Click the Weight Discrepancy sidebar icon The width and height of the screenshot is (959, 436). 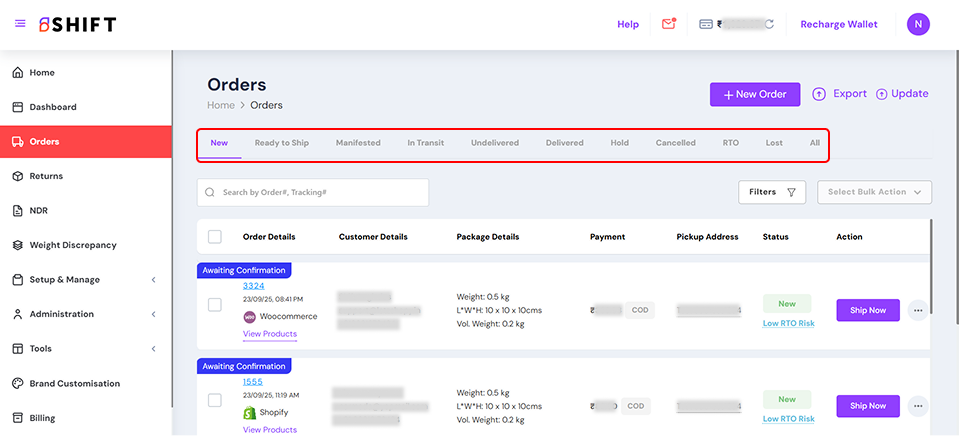[x=17, y=245]
